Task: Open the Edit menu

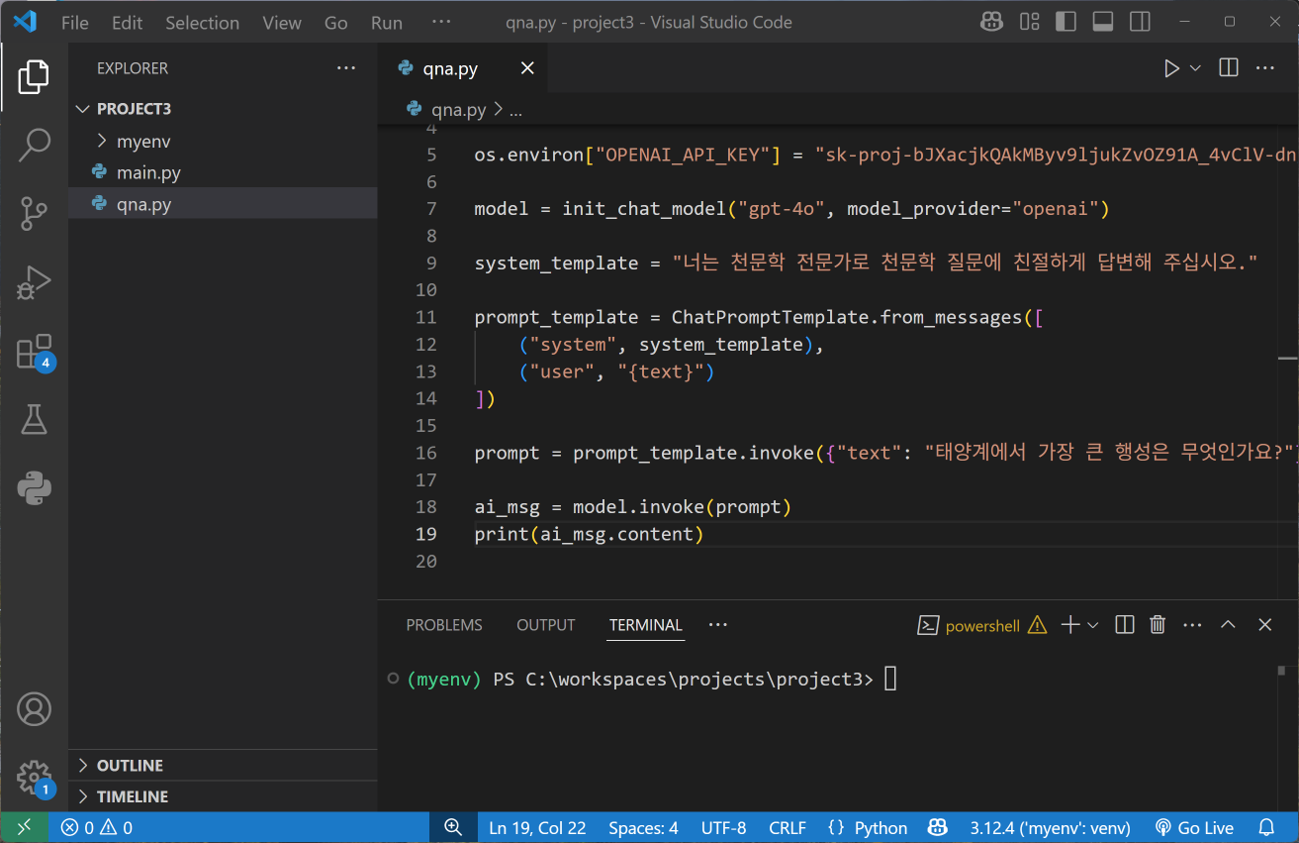Action: point(127,22)
